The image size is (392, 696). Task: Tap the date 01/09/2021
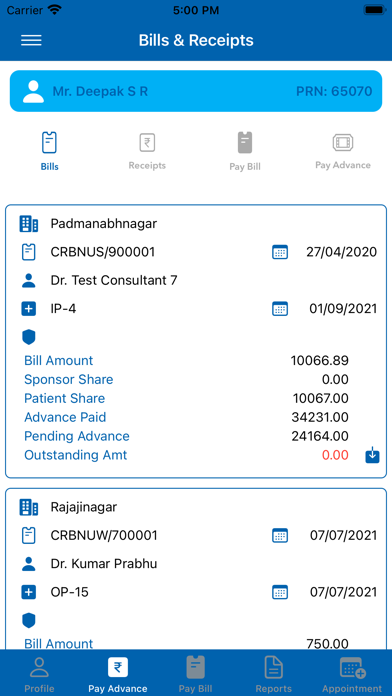(x=343, y=309)
